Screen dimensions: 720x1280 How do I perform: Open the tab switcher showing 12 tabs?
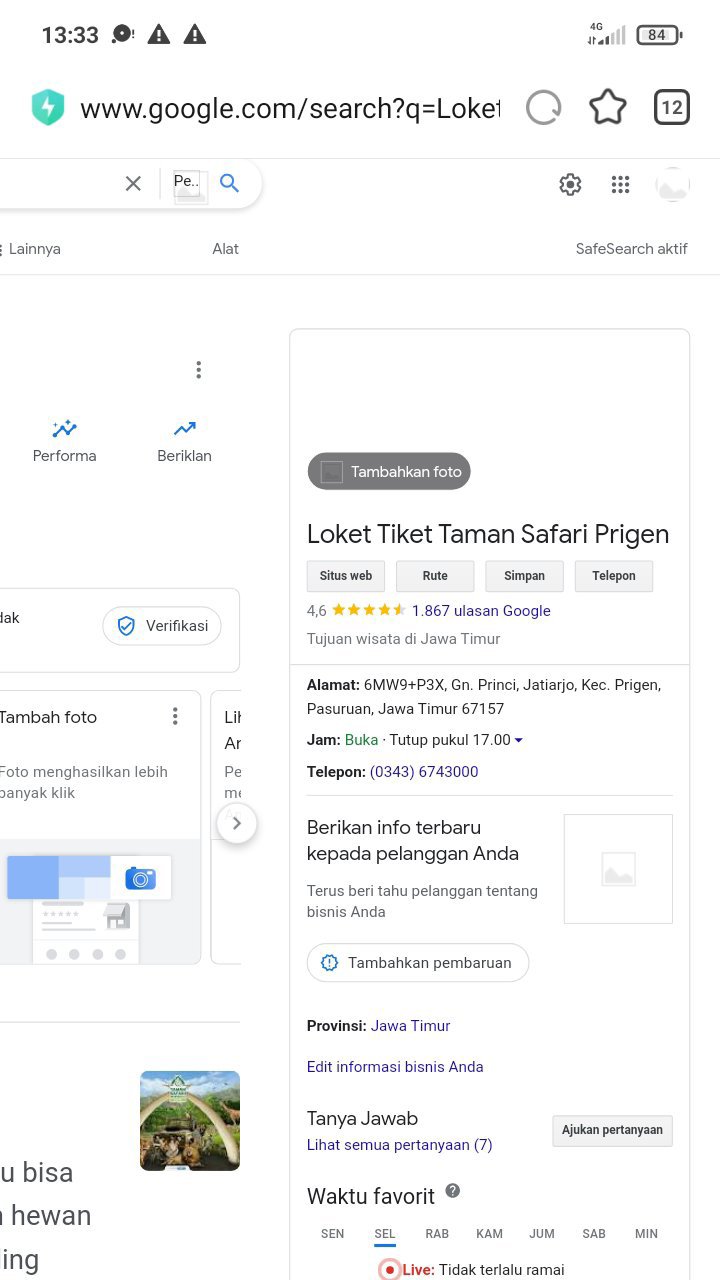pyautogui.click(x=672, y=108)
